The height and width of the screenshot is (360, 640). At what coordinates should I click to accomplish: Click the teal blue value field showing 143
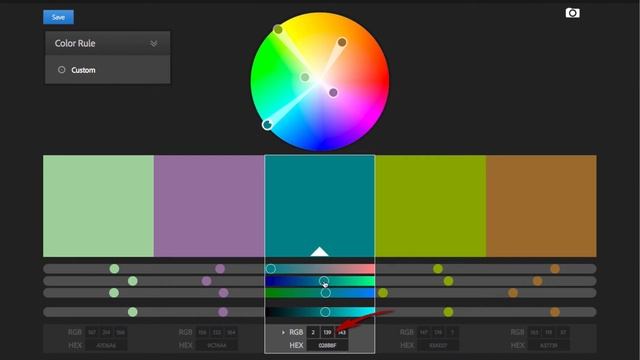[342, 332]
